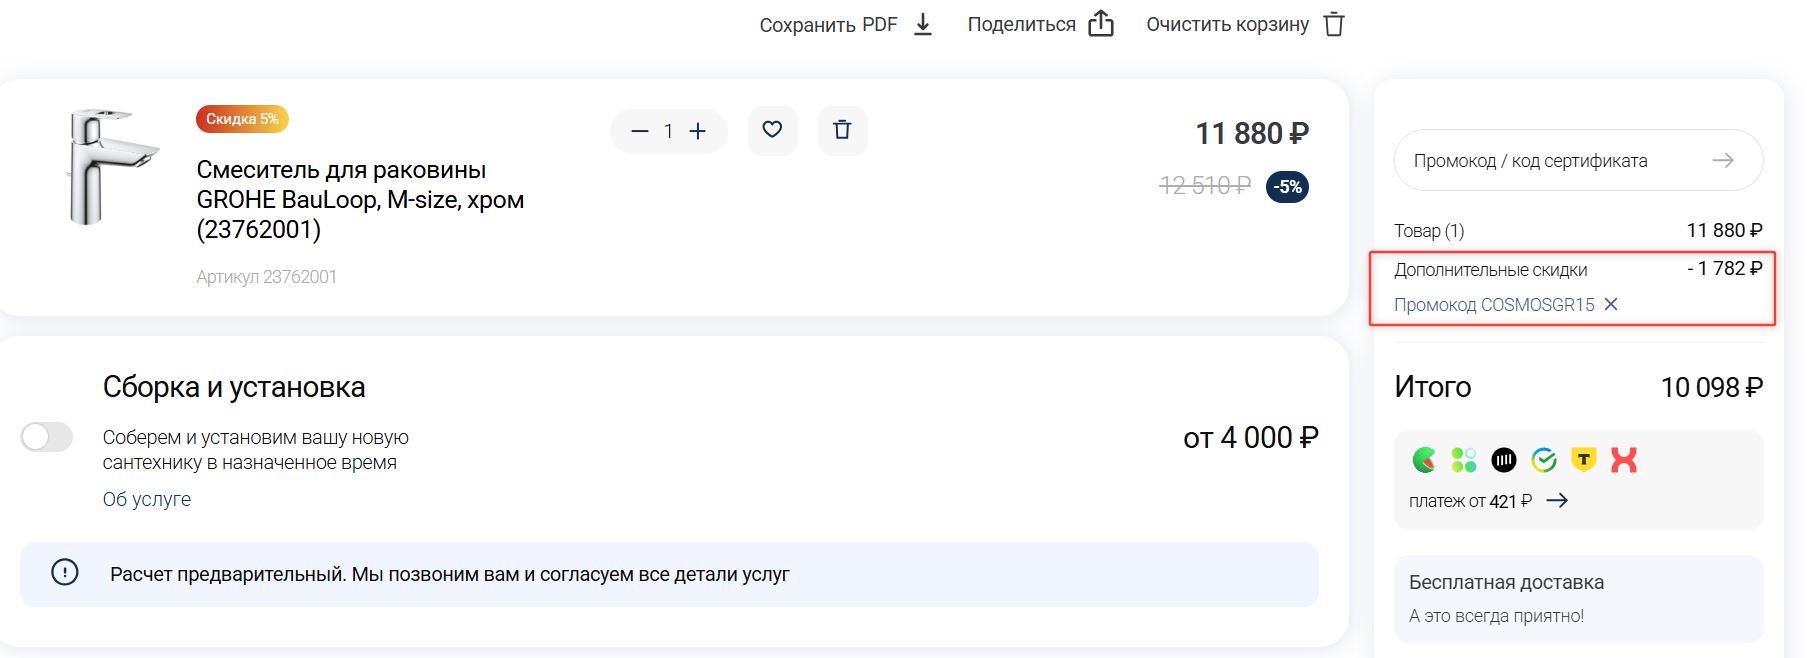
Task: Delete the GROHE faucet using trash button
Action: point(842,130)
